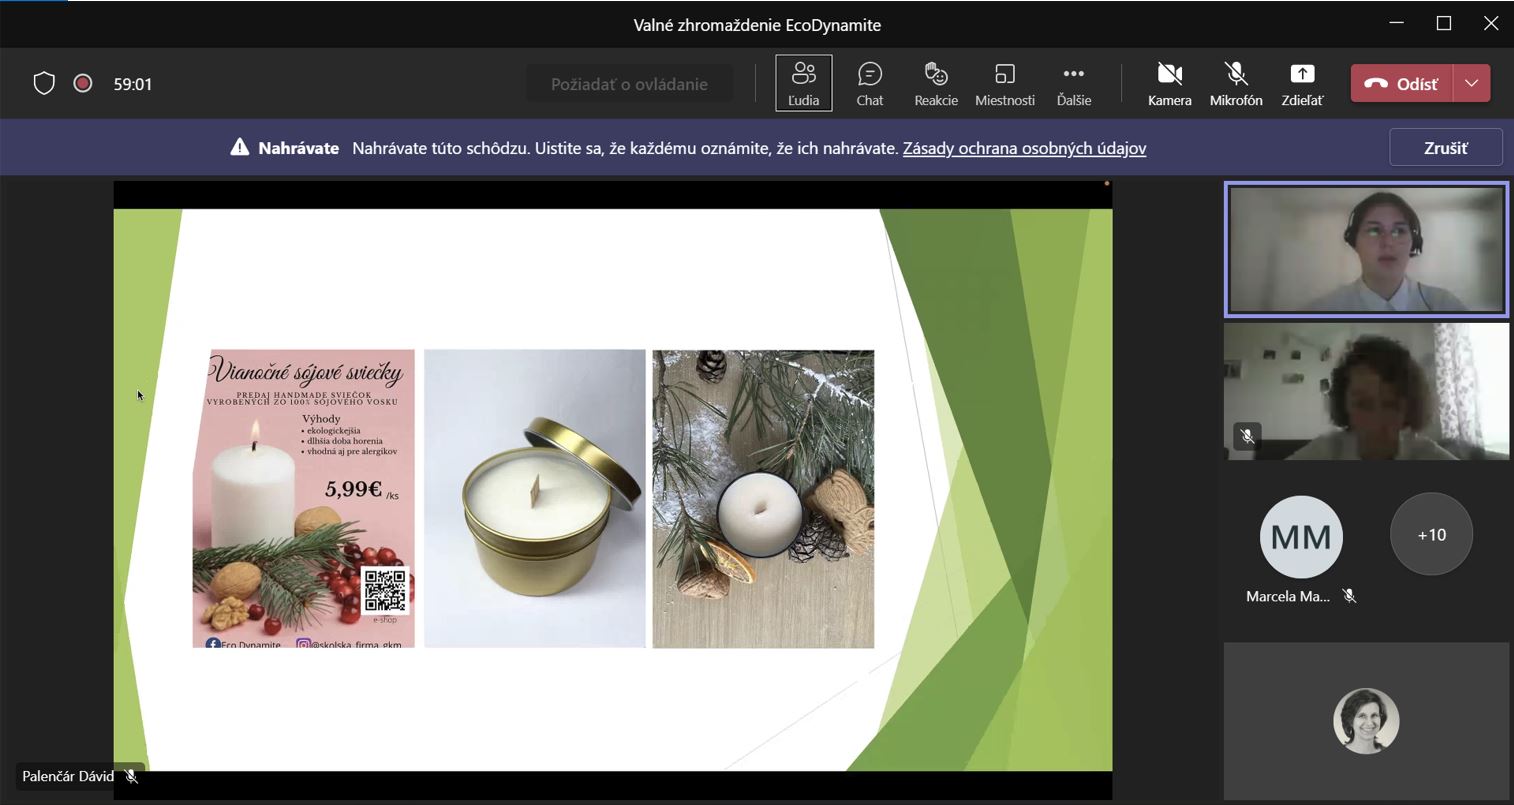Screen dimensions: 1514x805
Task: Click the meeting timer 59:01
Action: [x=133, y=84]
